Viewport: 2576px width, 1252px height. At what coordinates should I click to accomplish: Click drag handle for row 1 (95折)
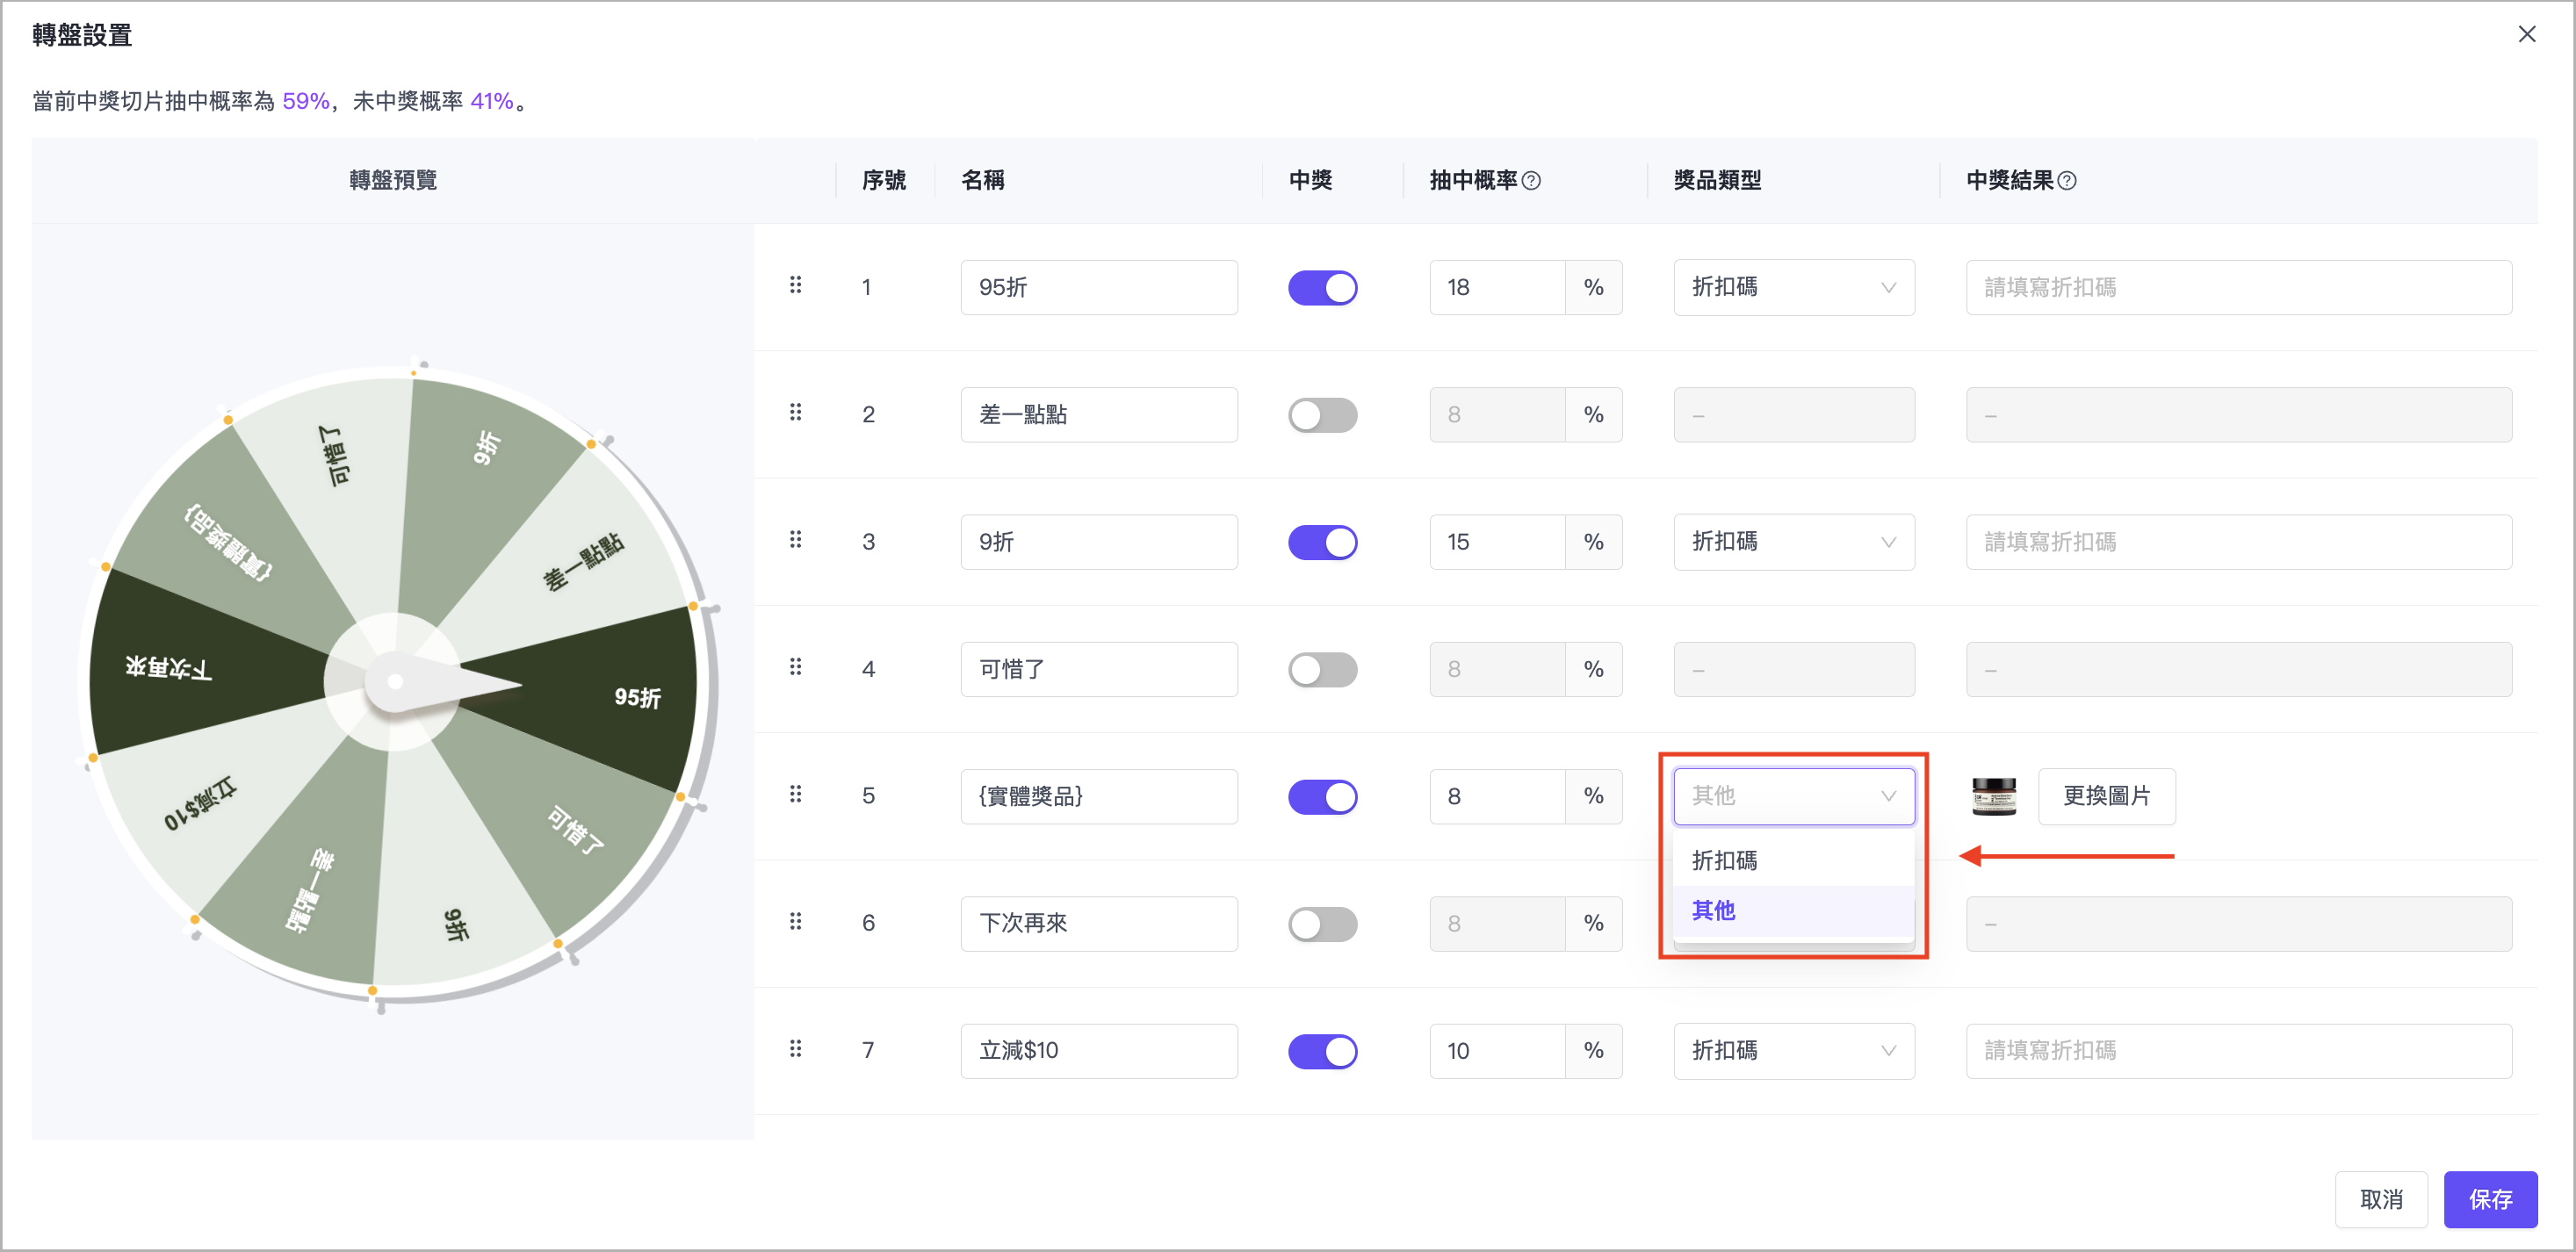795,285
